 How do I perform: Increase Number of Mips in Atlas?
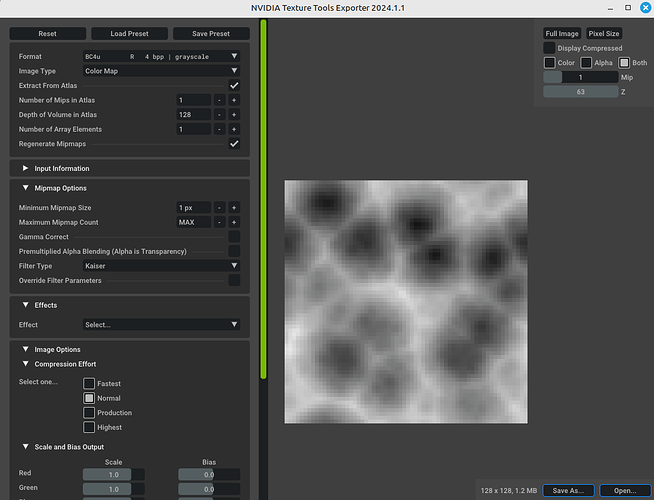(234, 100)
